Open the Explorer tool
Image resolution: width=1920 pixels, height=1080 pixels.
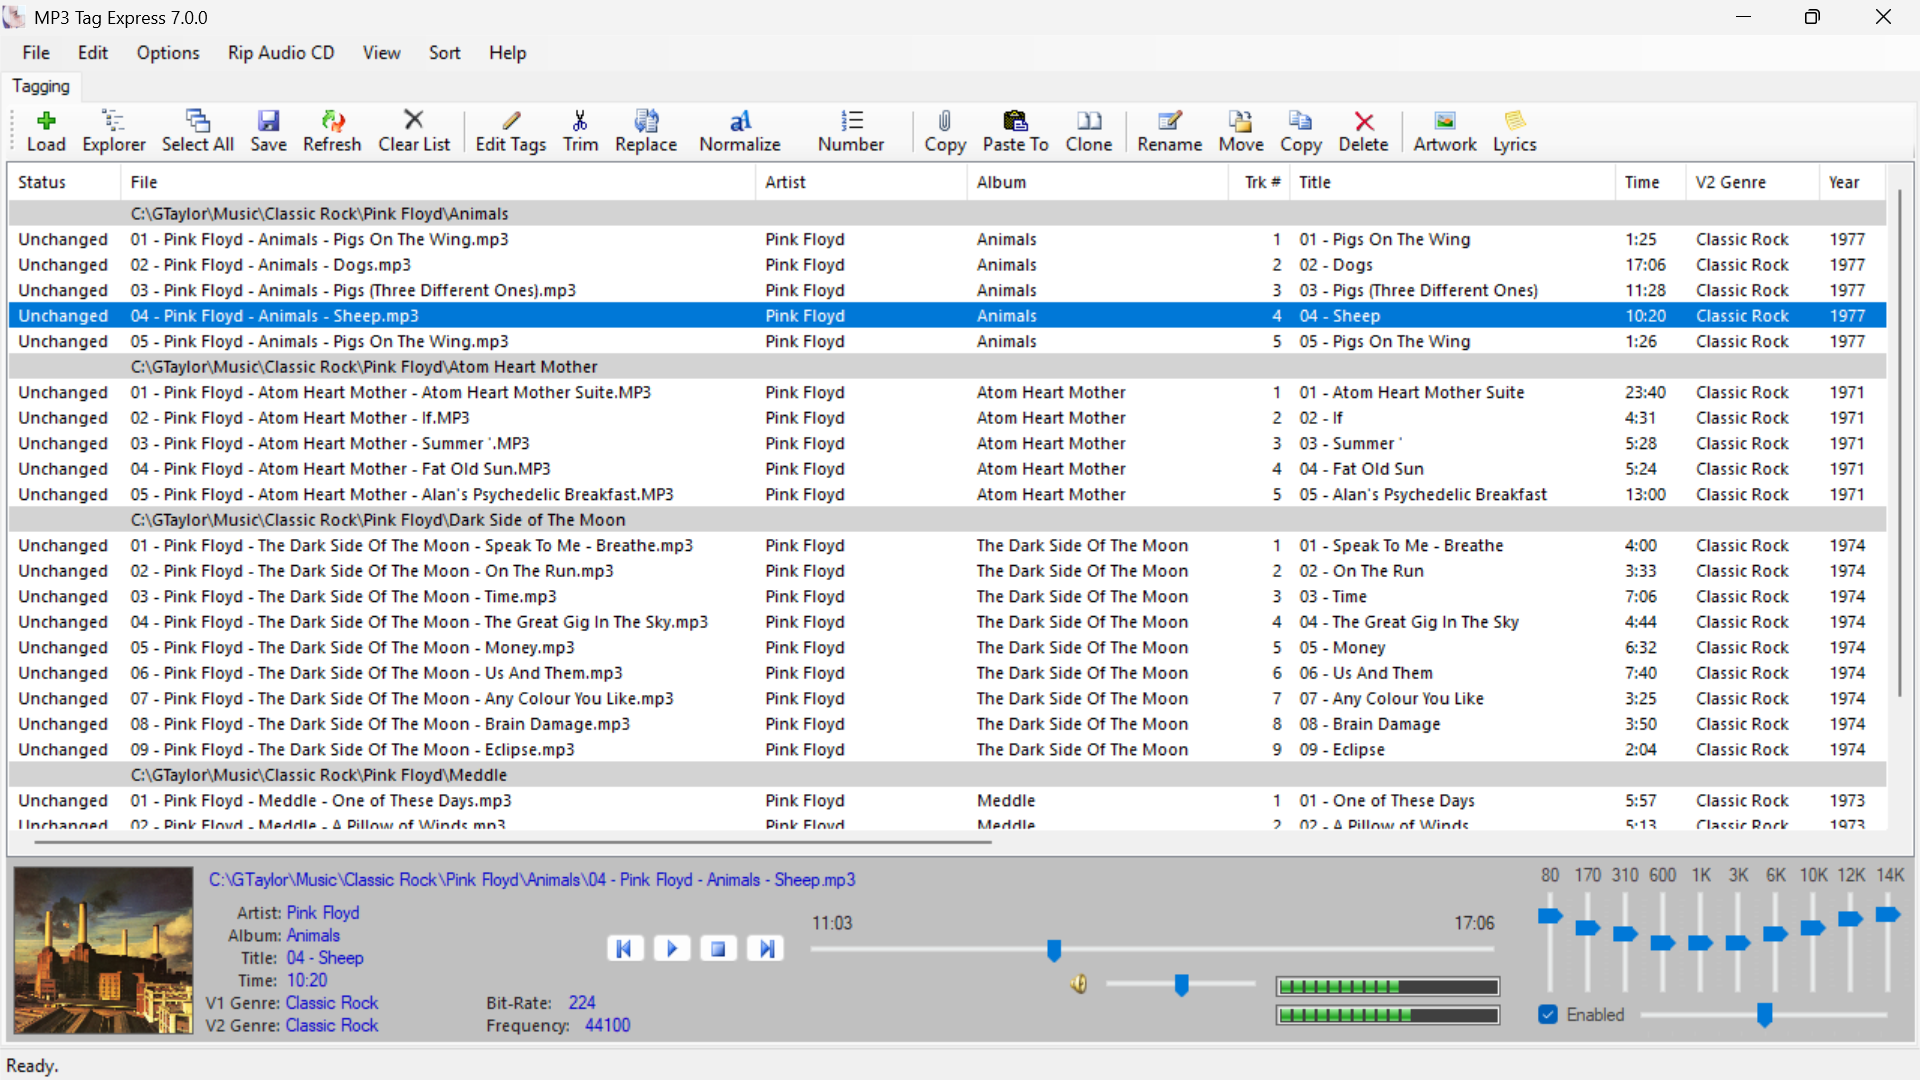click(113, 131)
